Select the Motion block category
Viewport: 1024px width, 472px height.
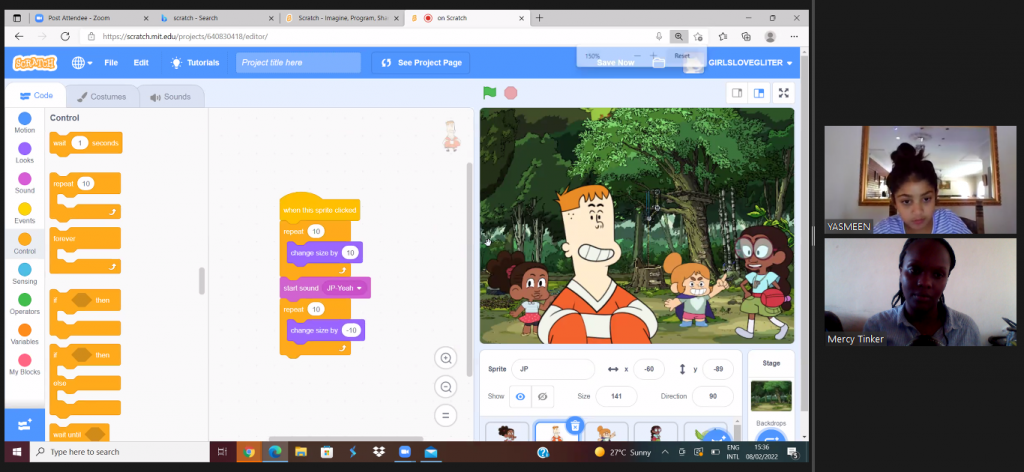click(x=25, y=122)
